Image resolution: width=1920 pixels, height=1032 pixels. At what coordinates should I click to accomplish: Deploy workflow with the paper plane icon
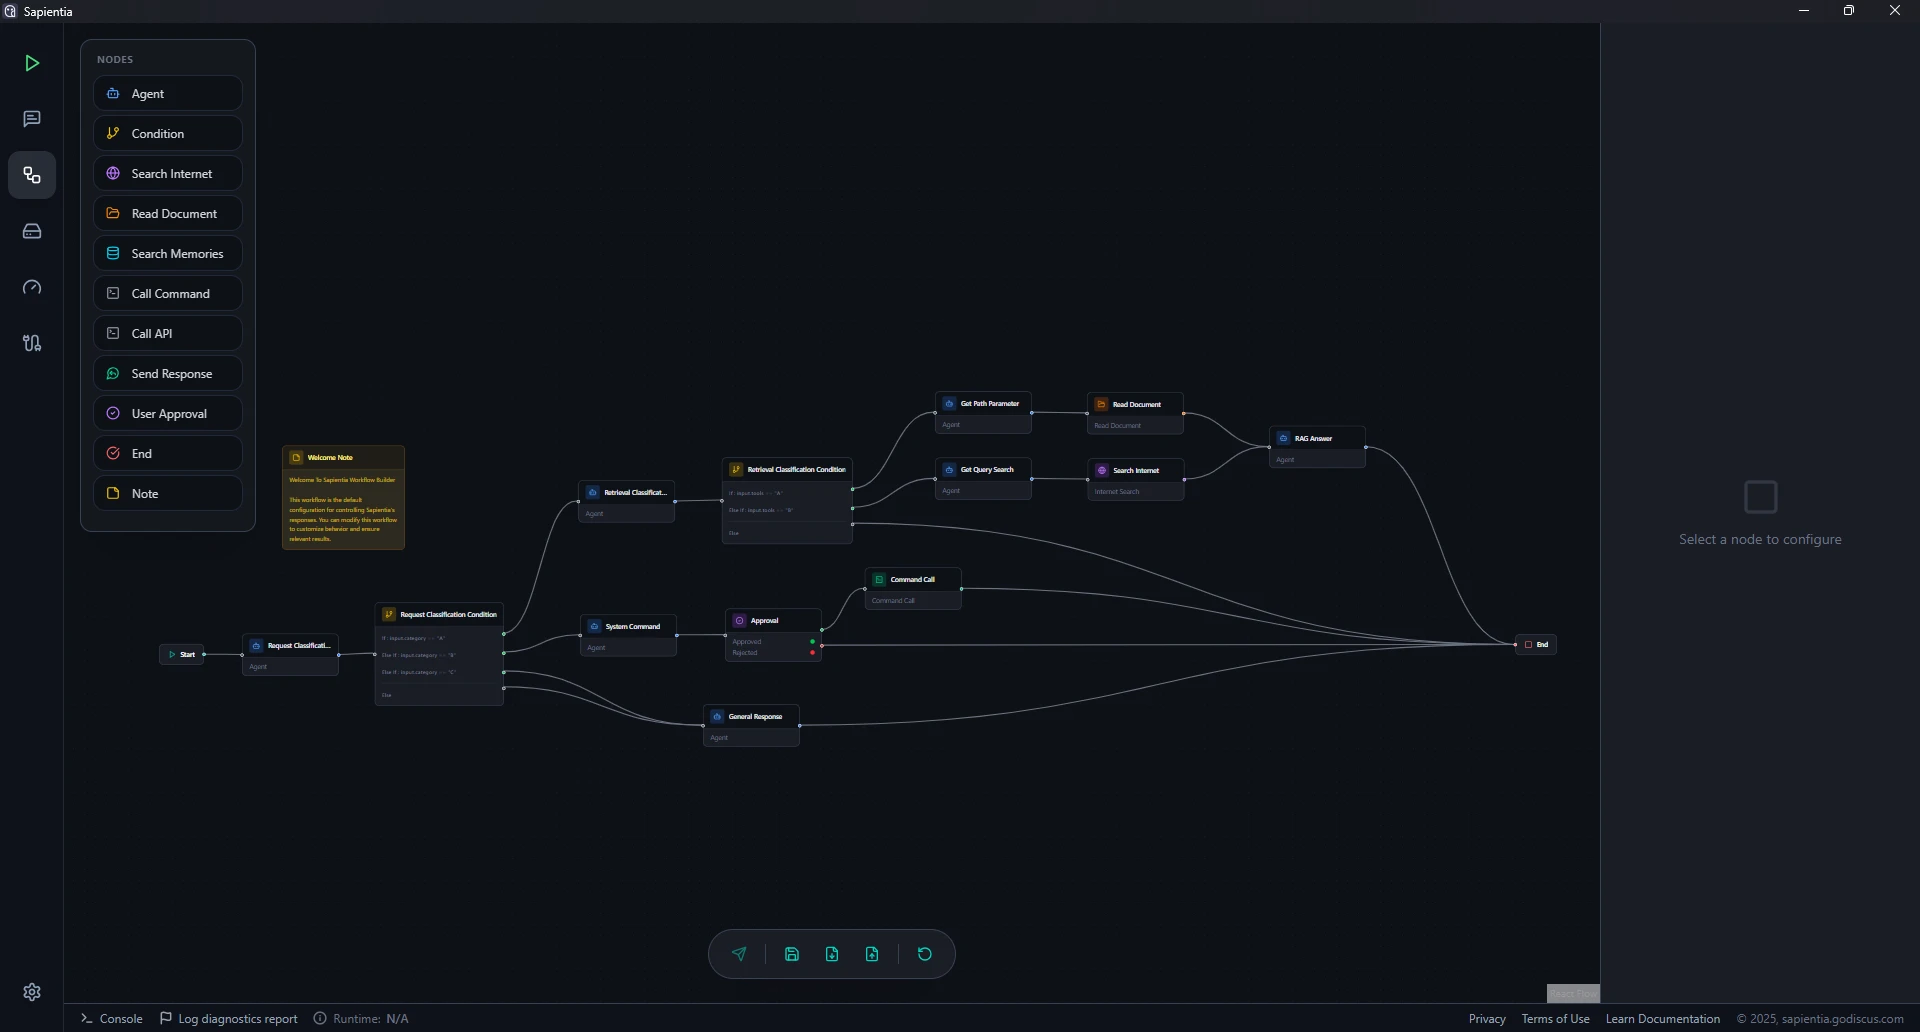(x=738, y=954)
